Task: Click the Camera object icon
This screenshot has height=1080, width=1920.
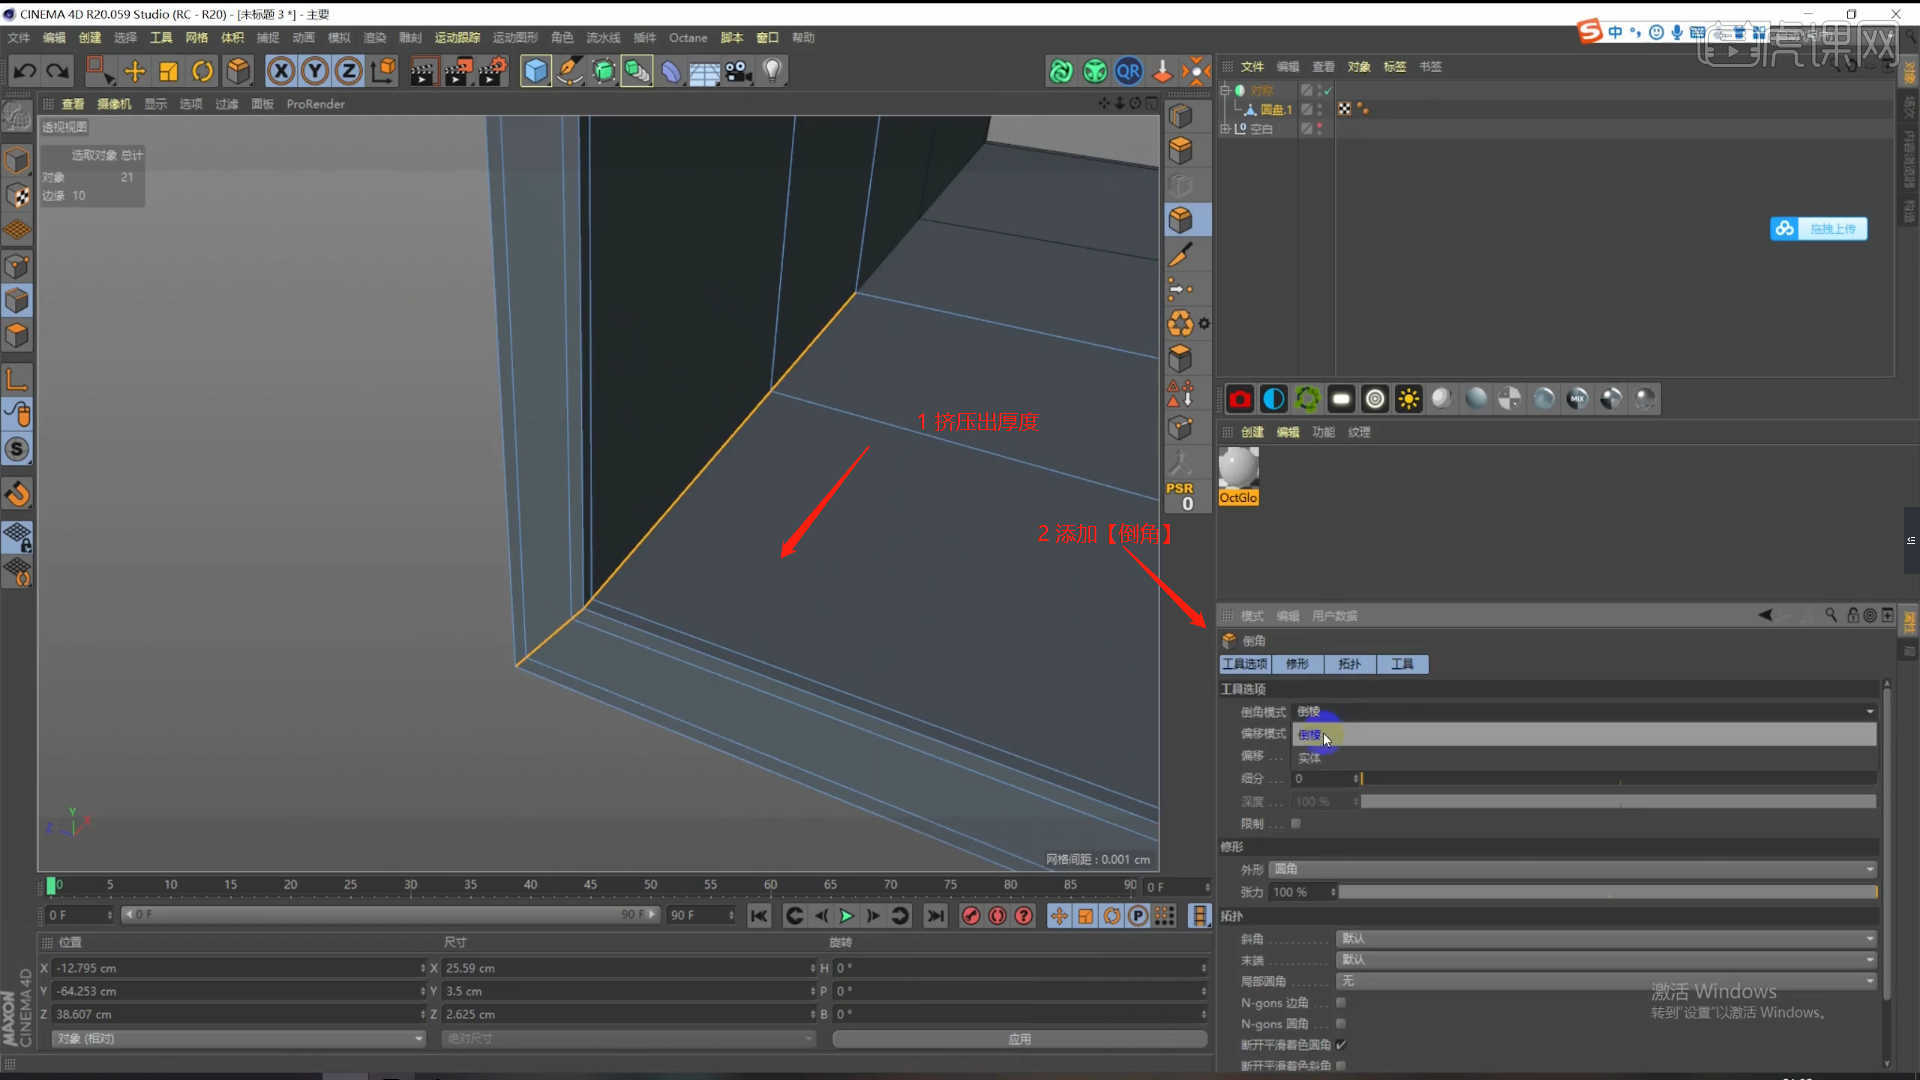Action: point(738,71)
